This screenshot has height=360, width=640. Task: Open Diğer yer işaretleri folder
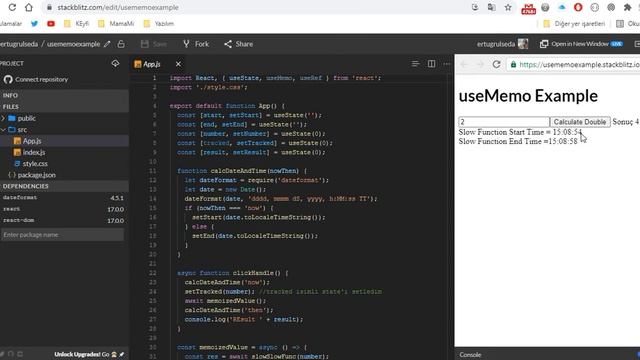[x=574, y=24]
